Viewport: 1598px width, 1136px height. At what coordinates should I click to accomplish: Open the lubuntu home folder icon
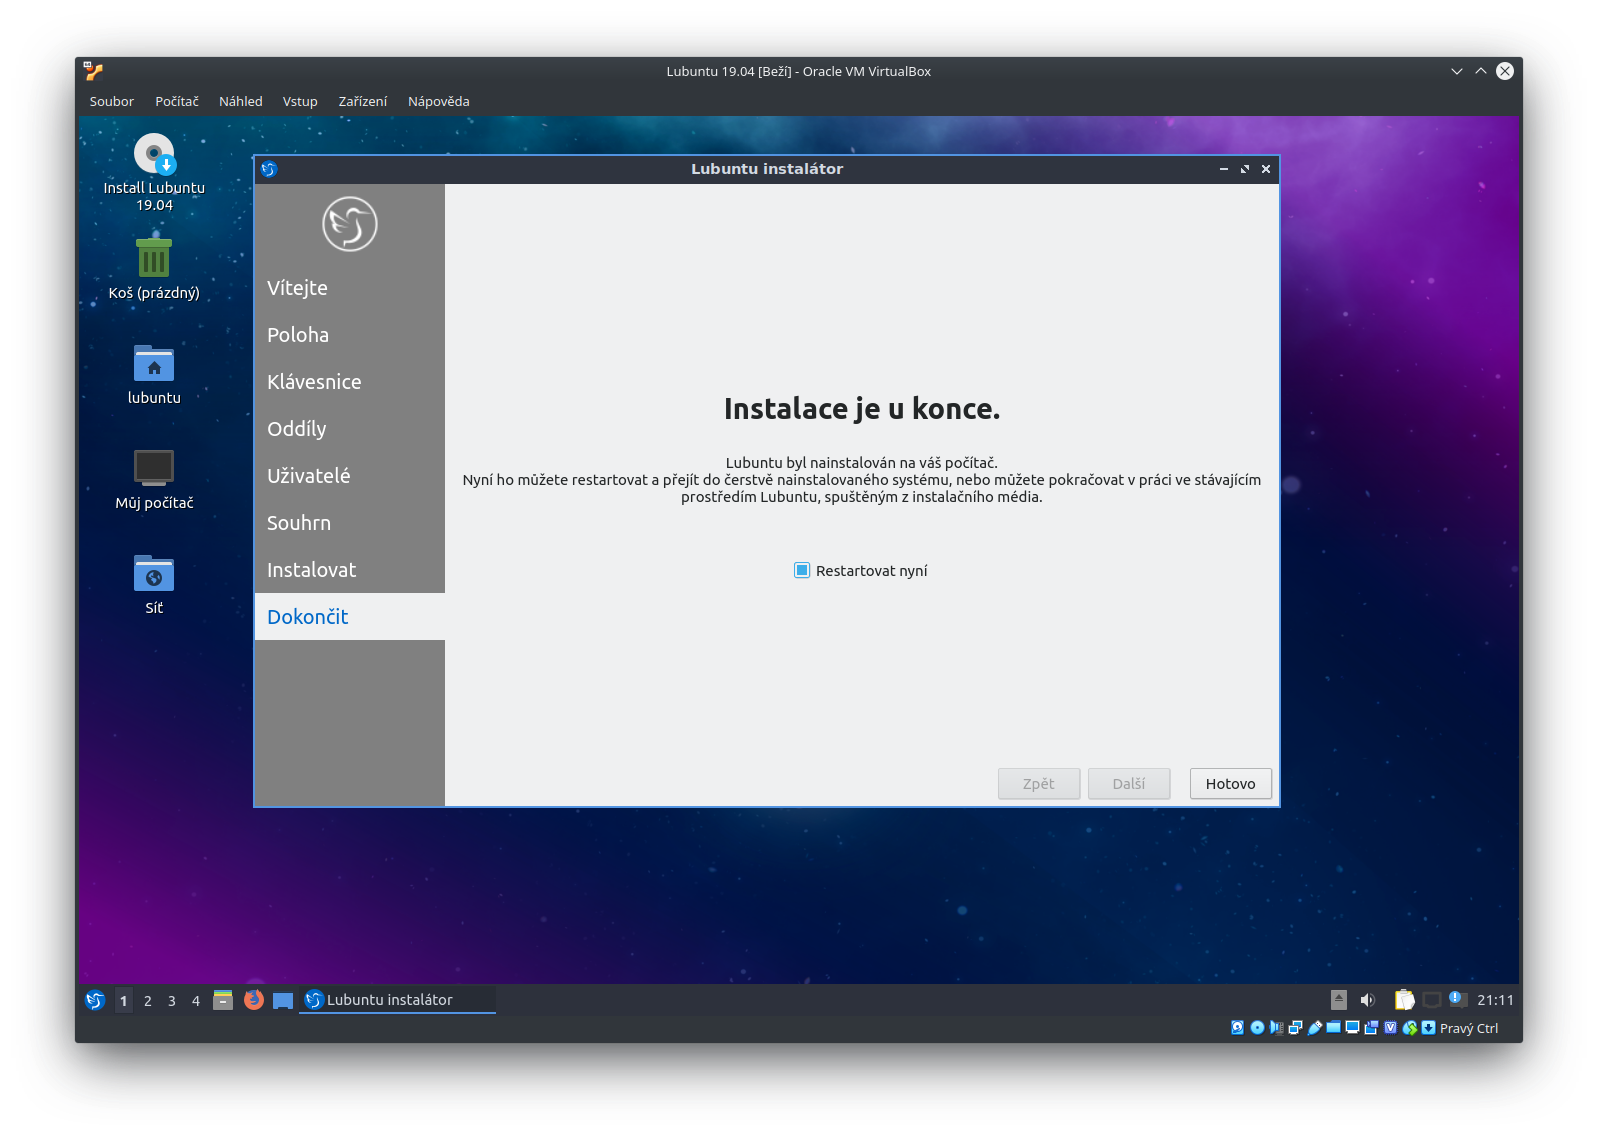coord(154,375)
